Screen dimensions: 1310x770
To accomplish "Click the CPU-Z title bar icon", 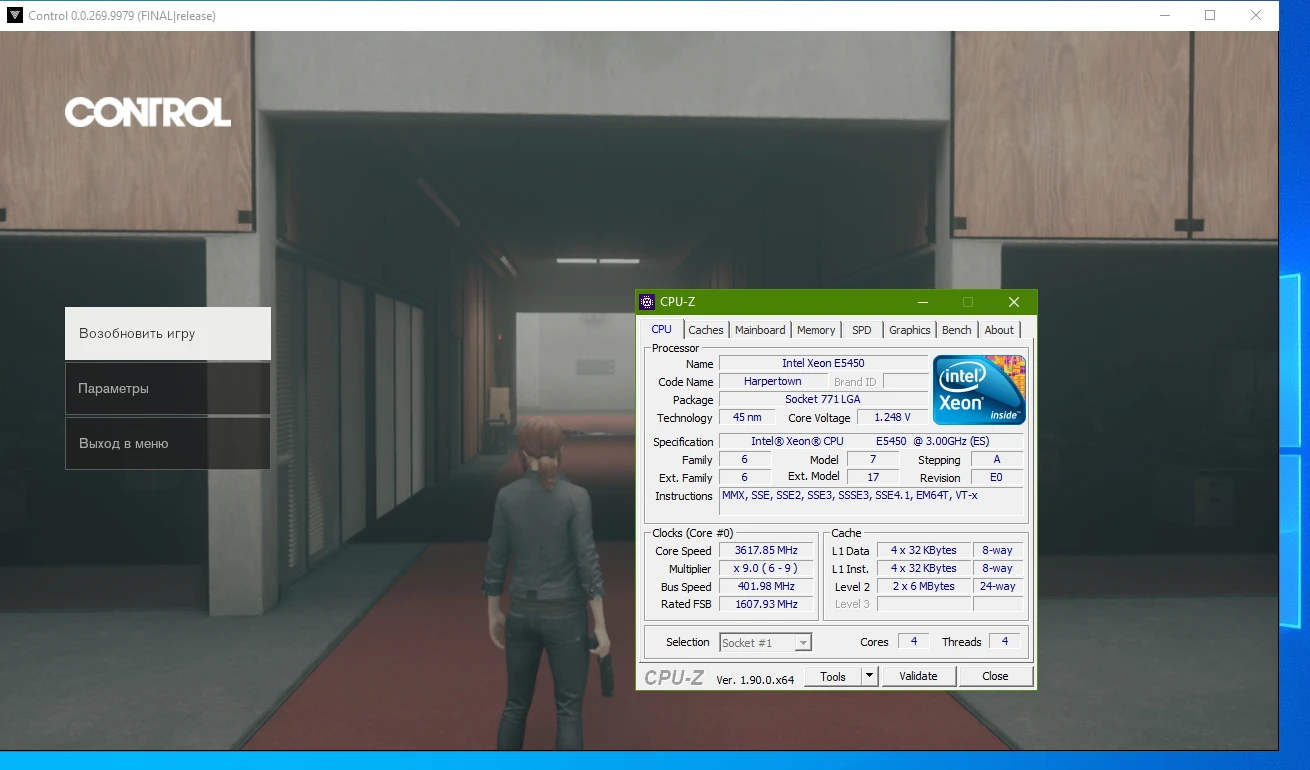I will (x=647, y=302).
